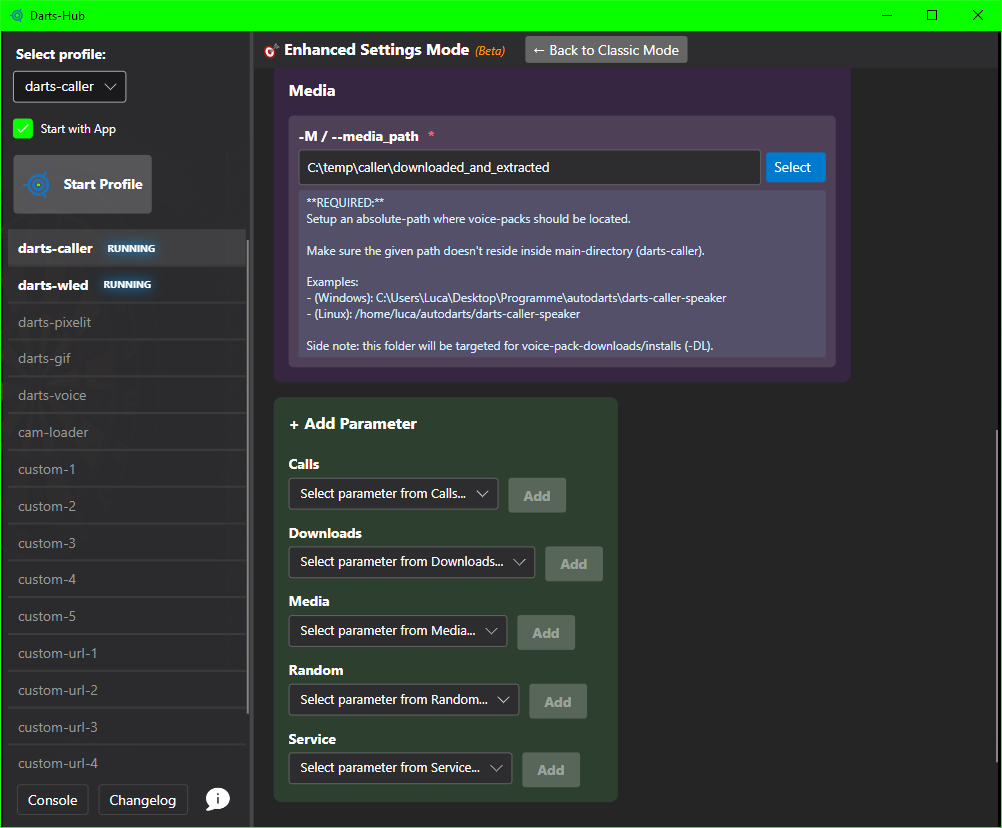The image size is (1002, 828).
Task: Expand Select parameter from Random dropdown
Action: (x=404, y=700)
